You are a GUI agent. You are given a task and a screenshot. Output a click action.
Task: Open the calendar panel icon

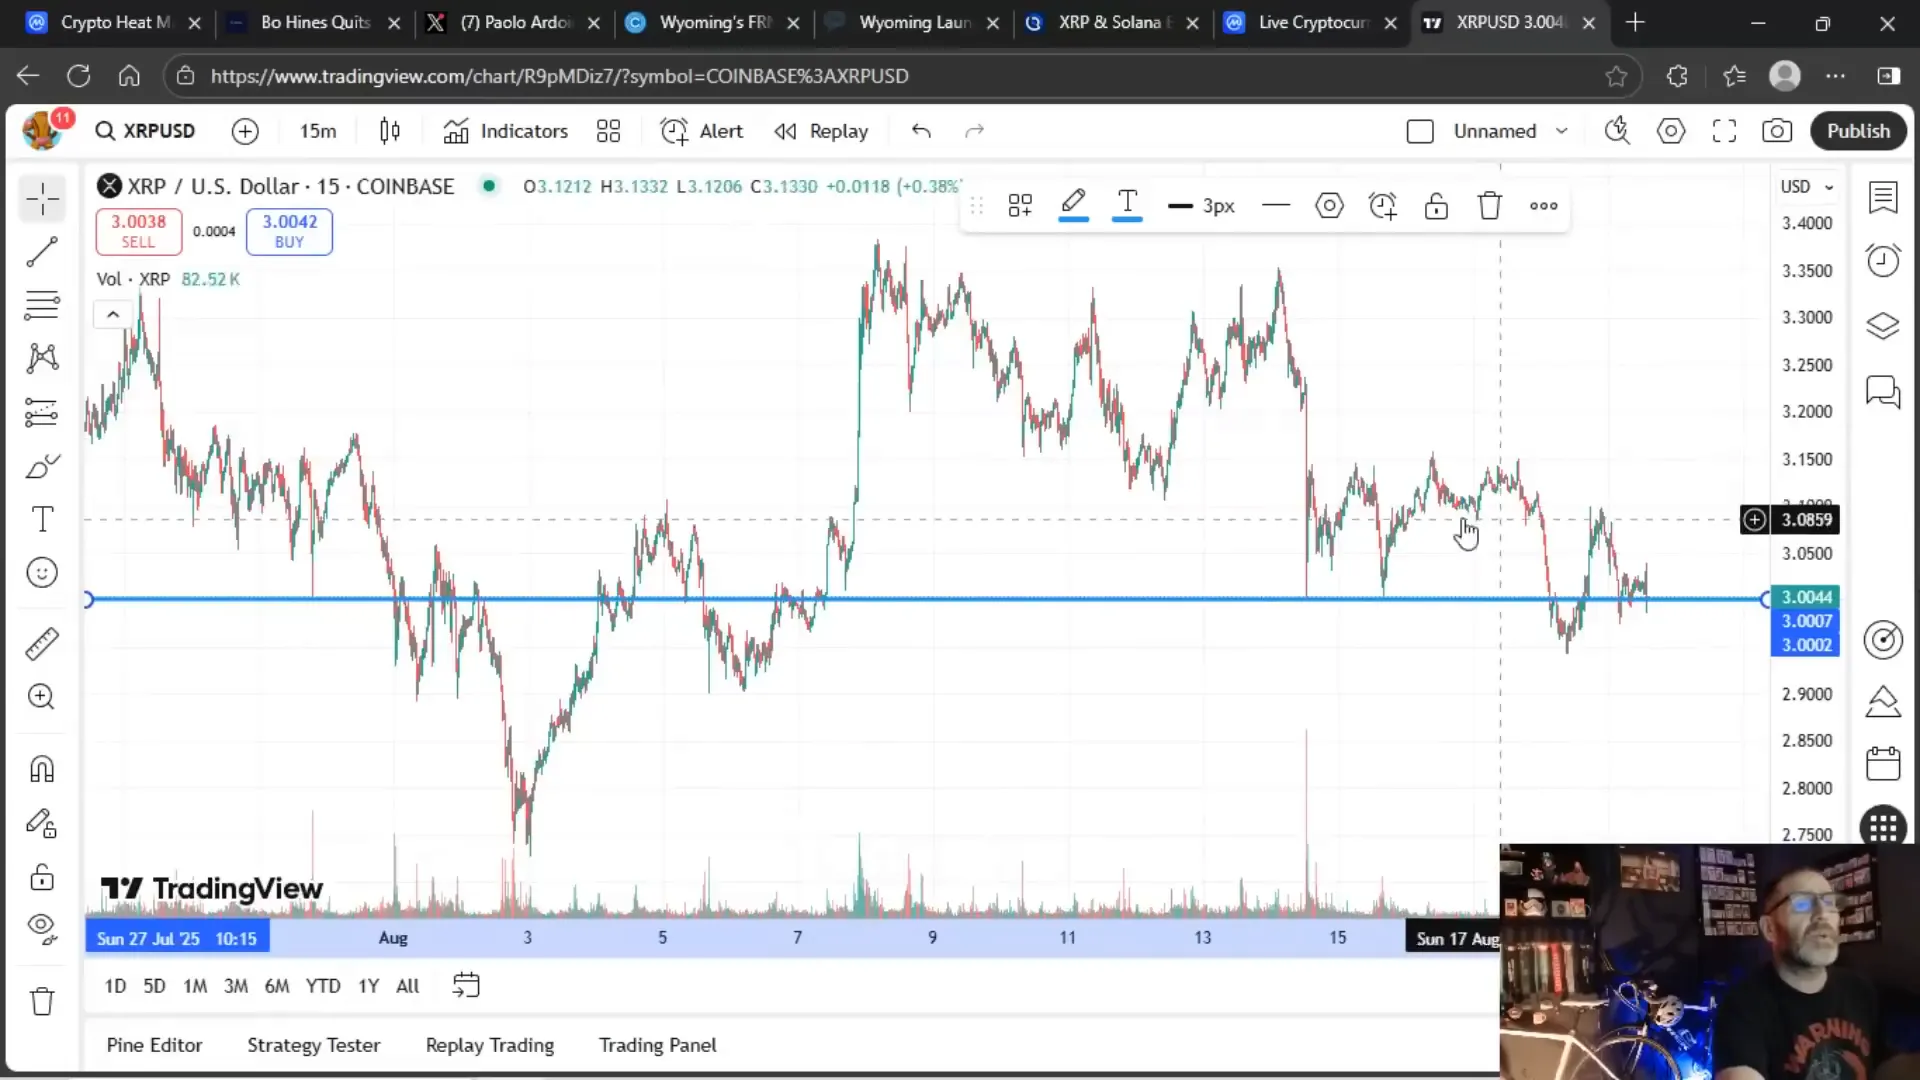(1883, 764)
